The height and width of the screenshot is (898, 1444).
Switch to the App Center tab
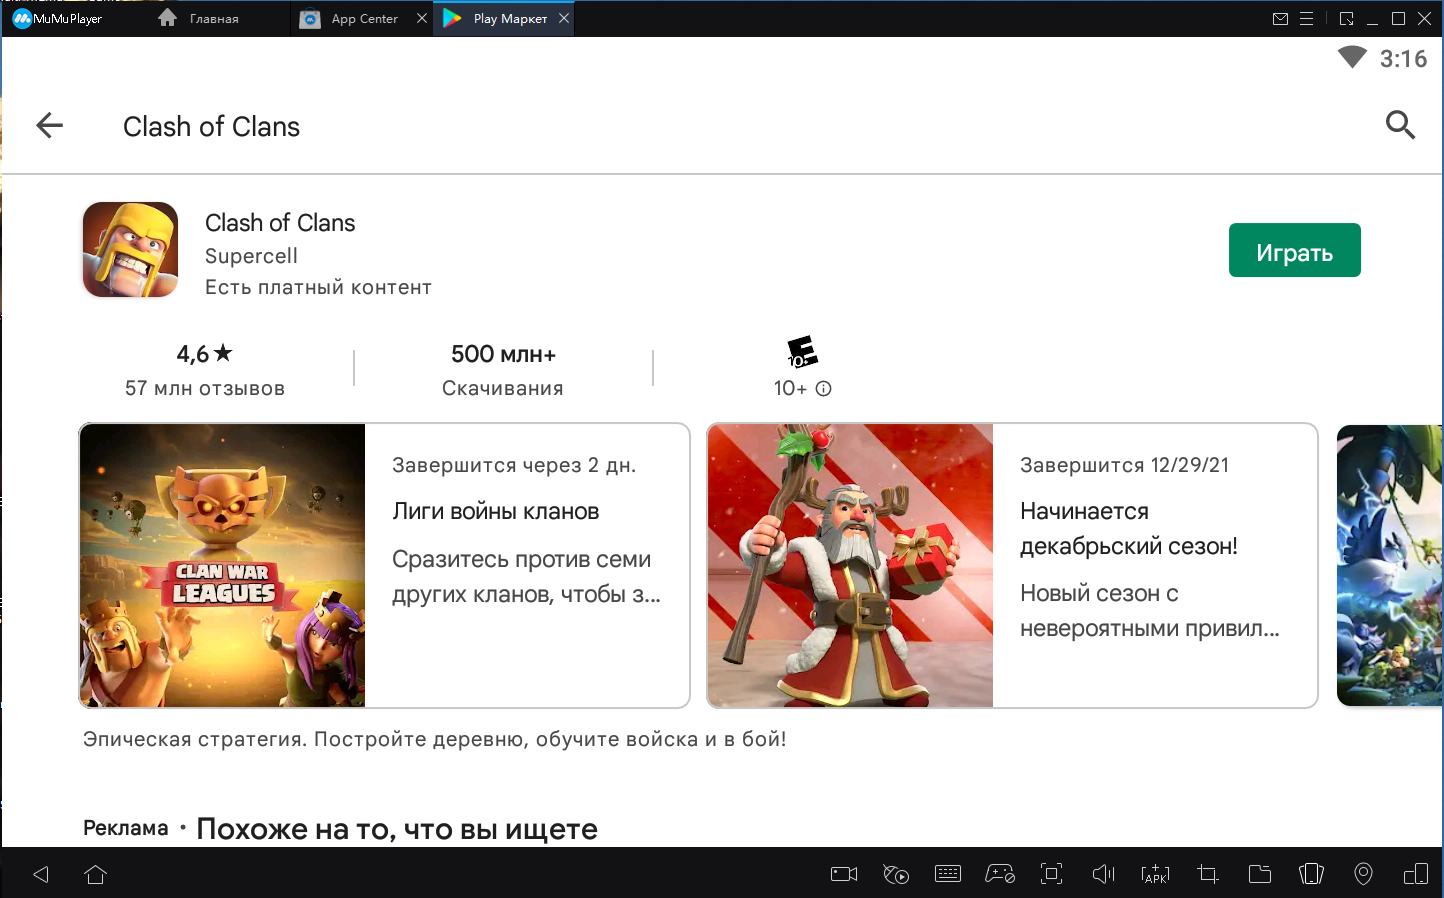click(351, 18)
